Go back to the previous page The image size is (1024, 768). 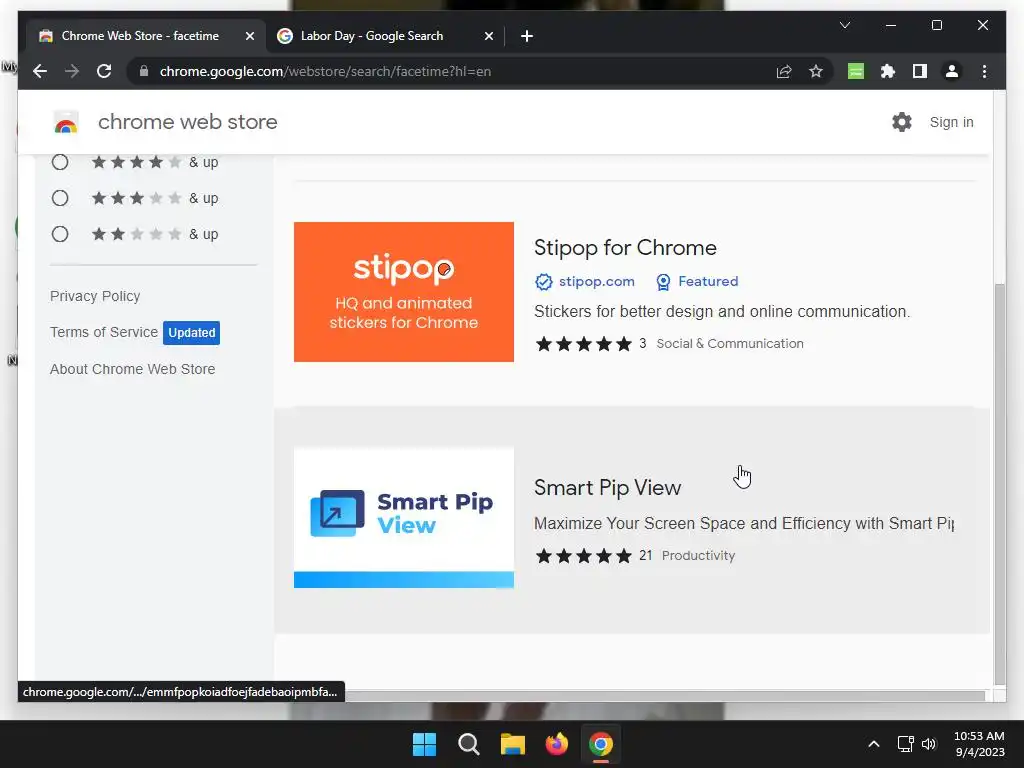[x=40, y=71]
